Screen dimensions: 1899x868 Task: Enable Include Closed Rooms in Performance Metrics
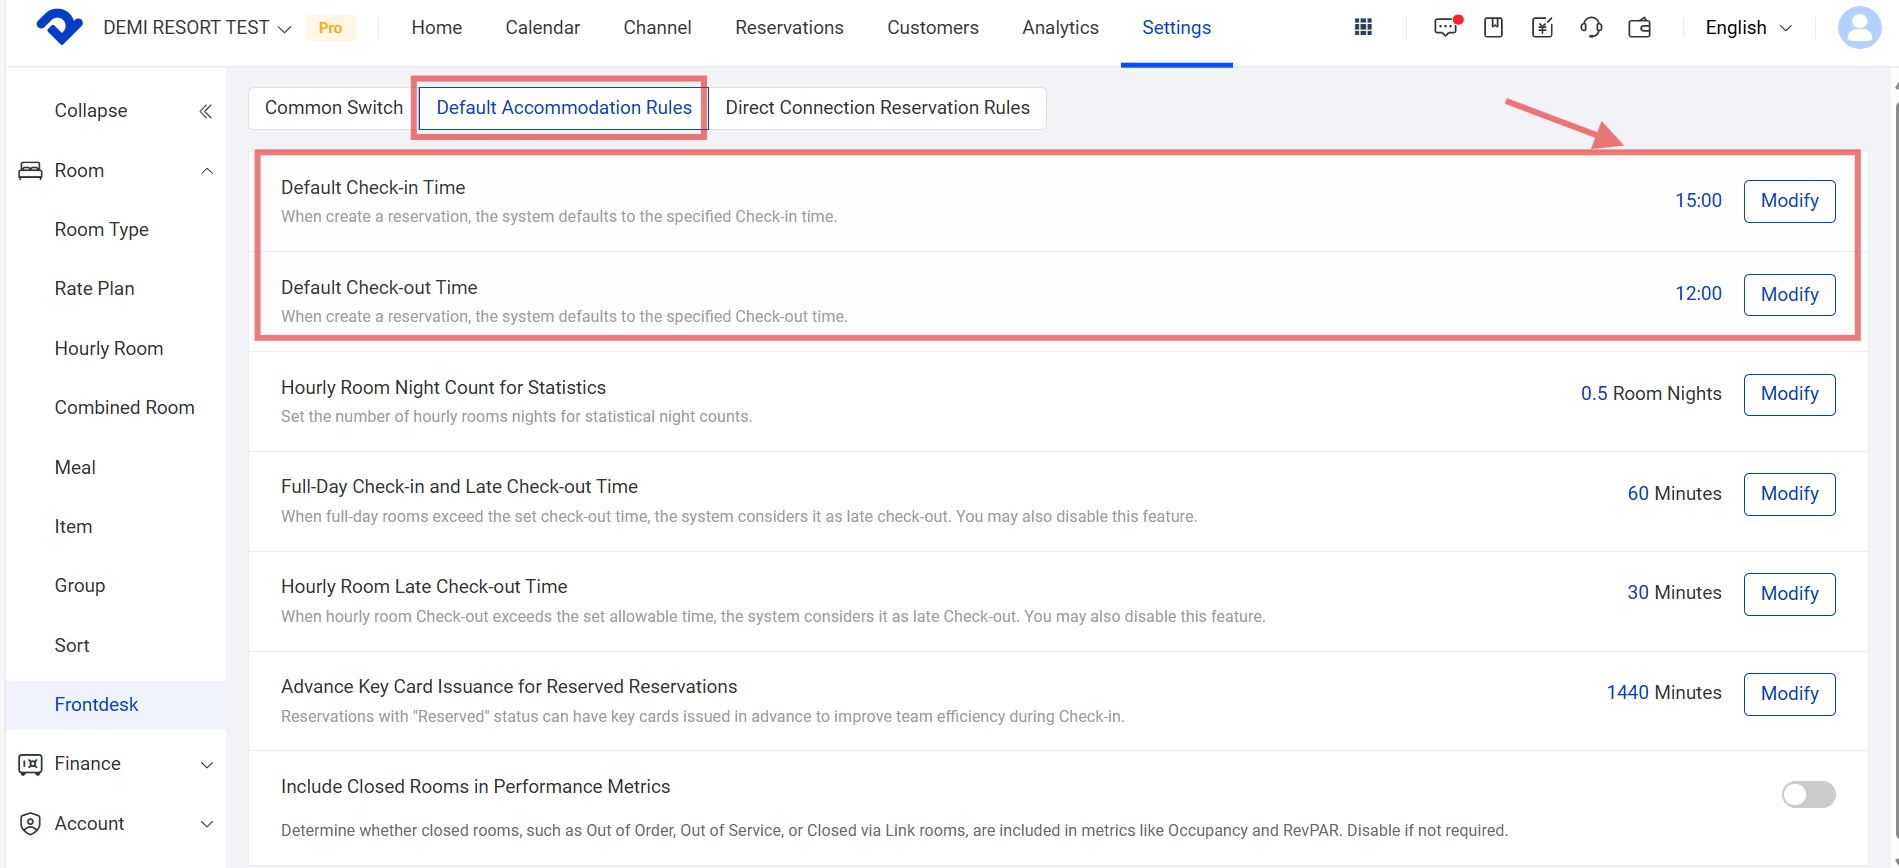point(1808,794)
